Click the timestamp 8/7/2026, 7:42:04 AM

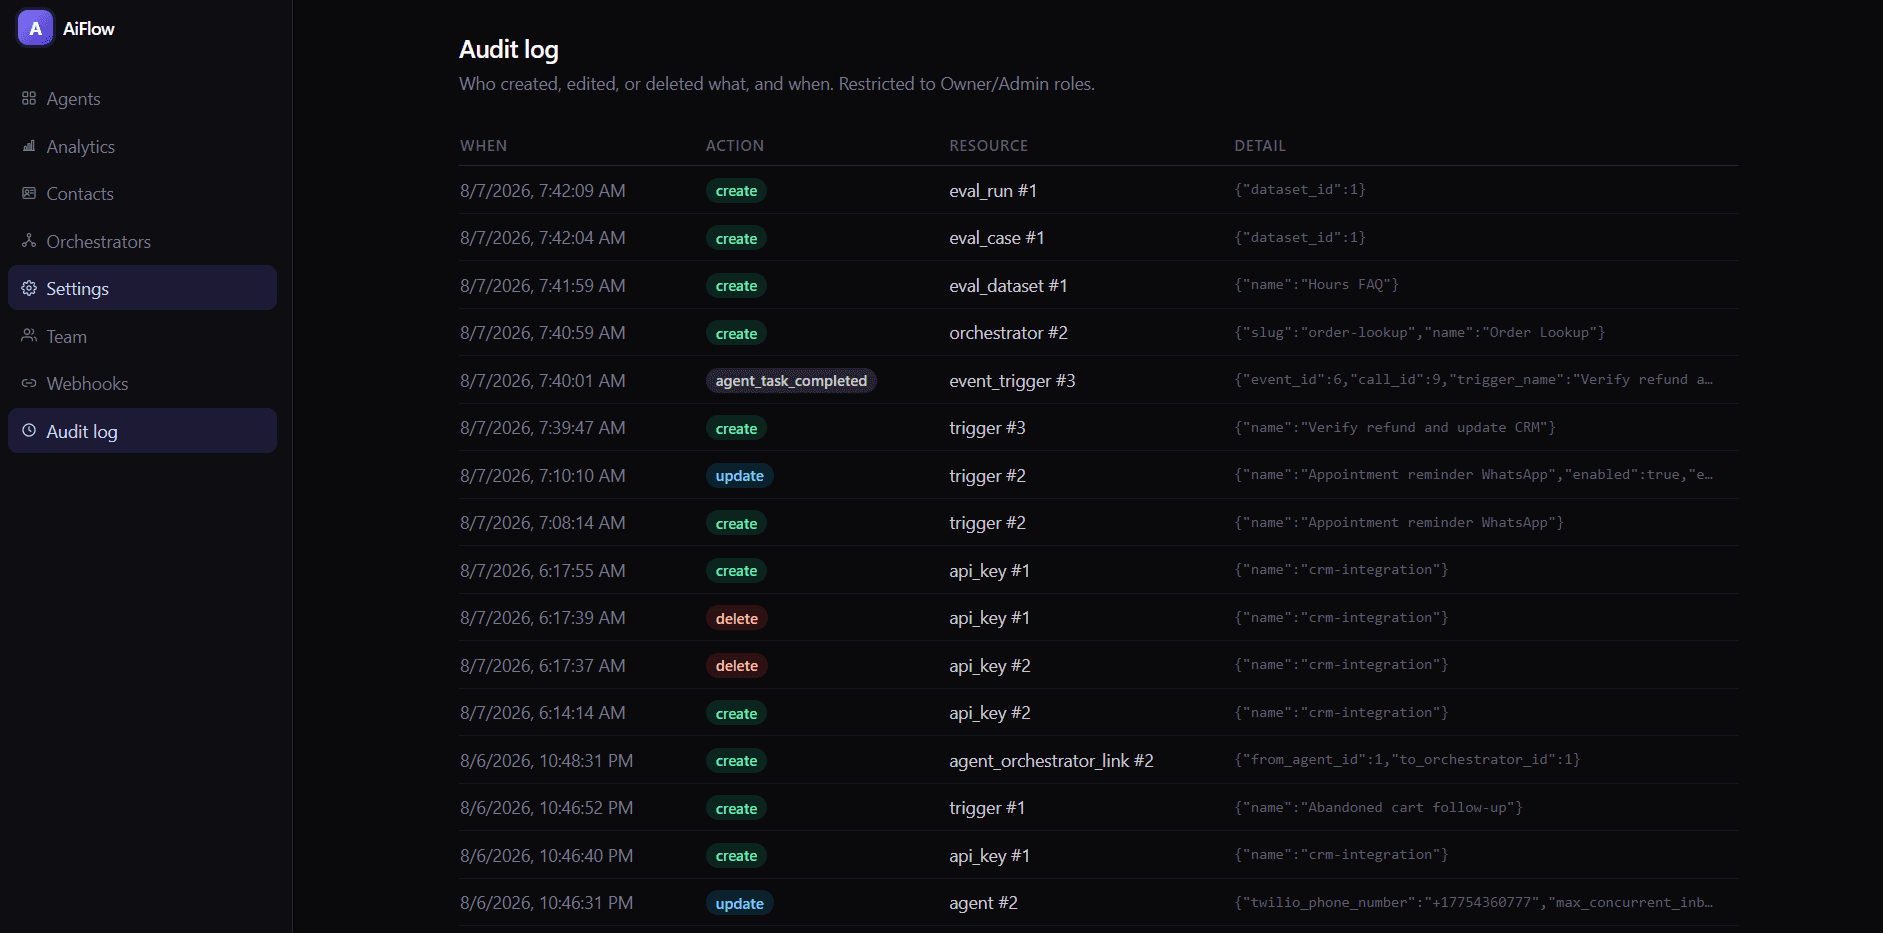point(543,238)
